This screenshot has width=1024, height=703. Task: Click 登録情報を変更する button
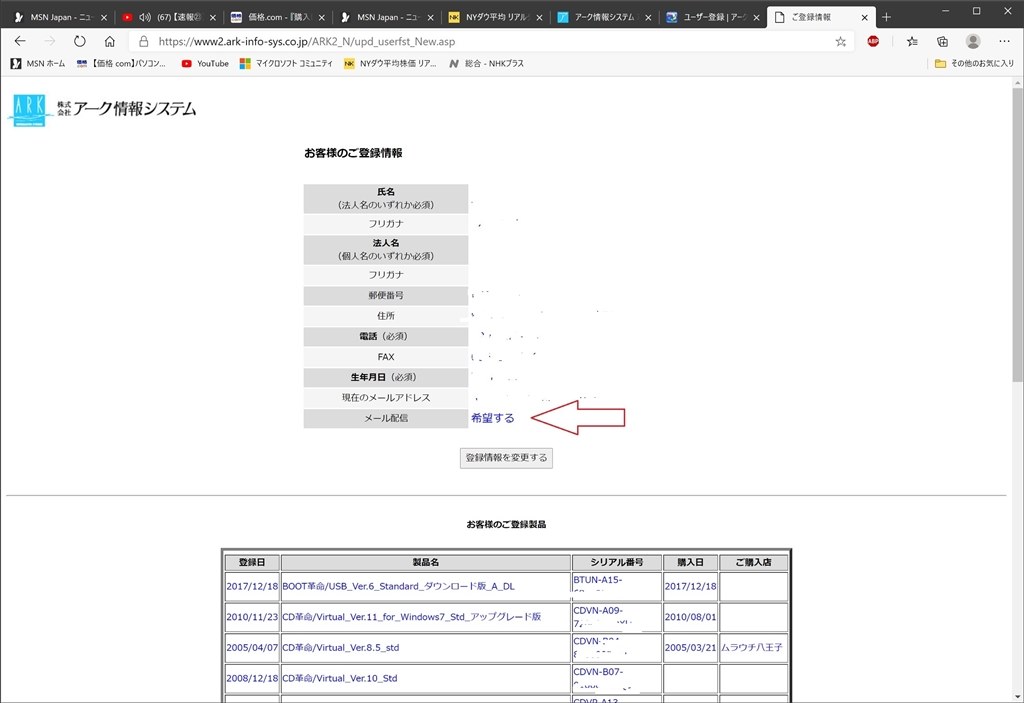tap(506, 458)
